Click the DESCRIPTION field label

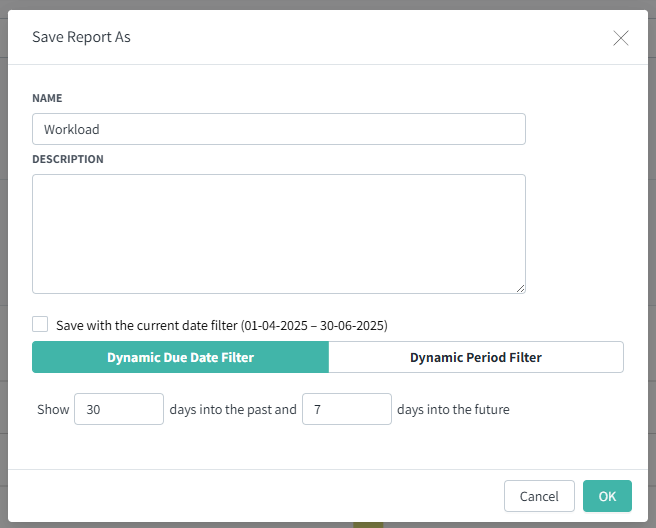68,159
